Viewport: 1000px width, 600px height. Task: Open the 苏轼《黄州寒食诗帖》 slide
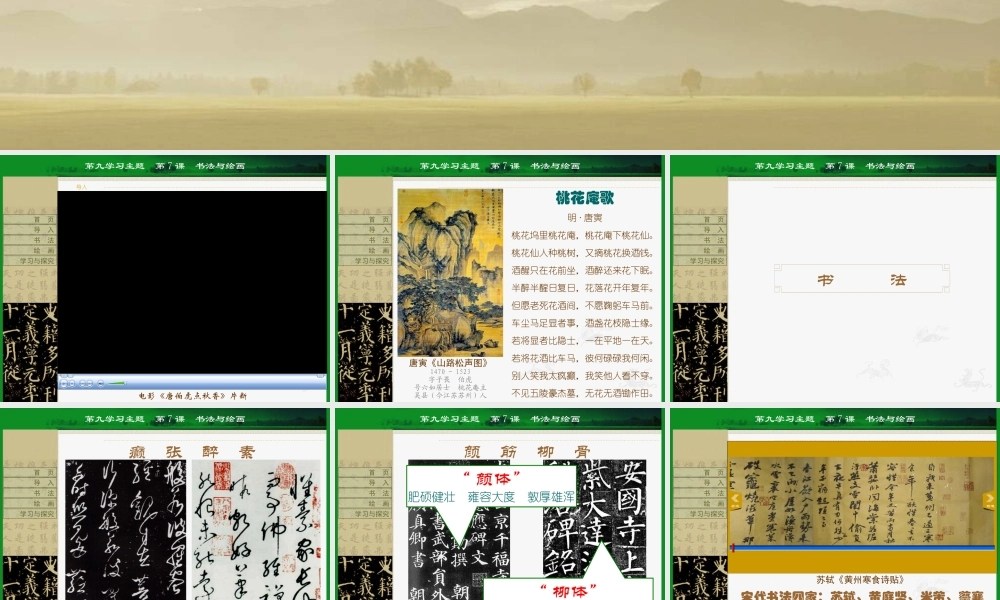tap(835, 504)
